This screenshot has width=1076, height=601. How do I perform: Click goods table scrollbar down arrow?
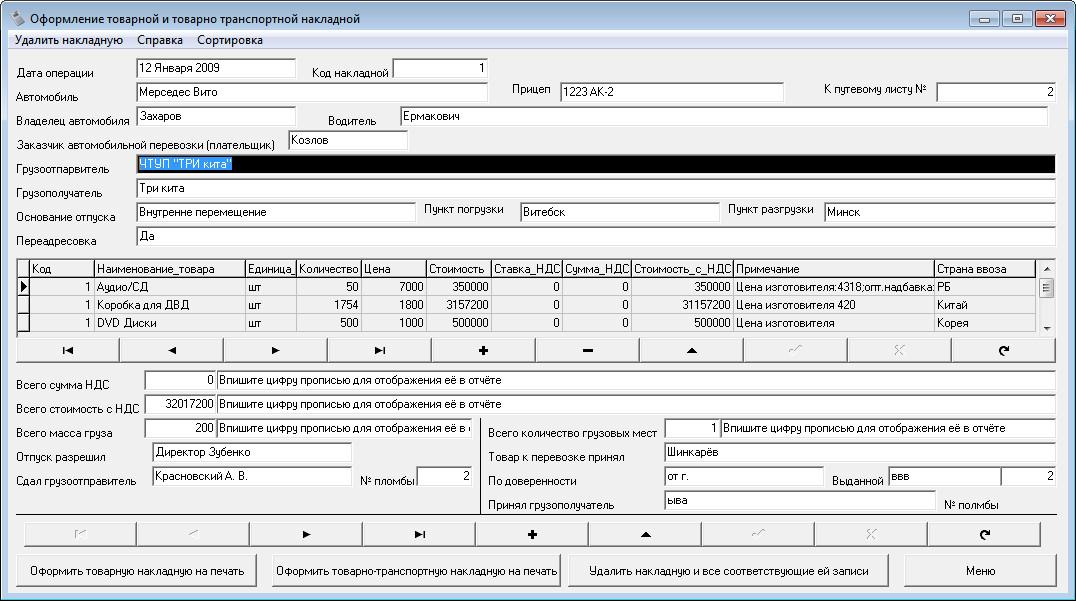click(x=1046, y=328)
